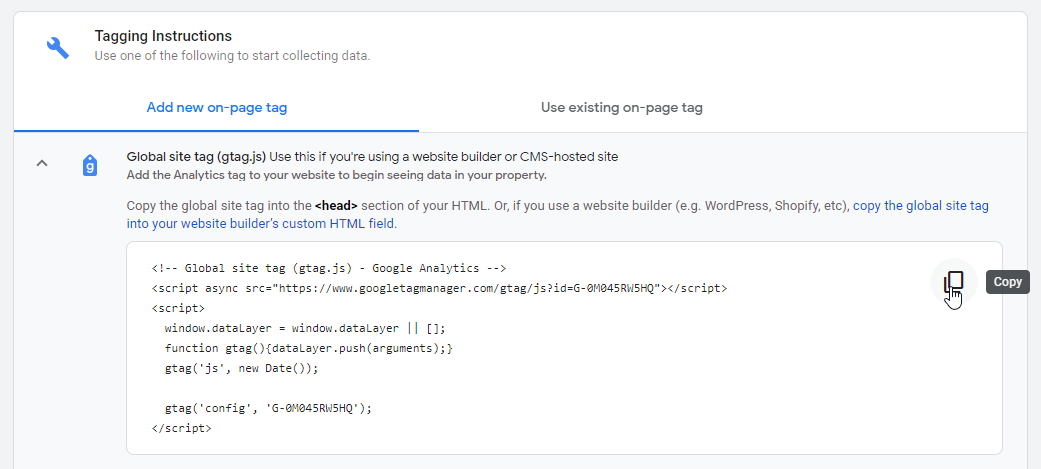Click the Global site tag comment line
This screenshot has height=469, width=1041.
click(329, 268)
